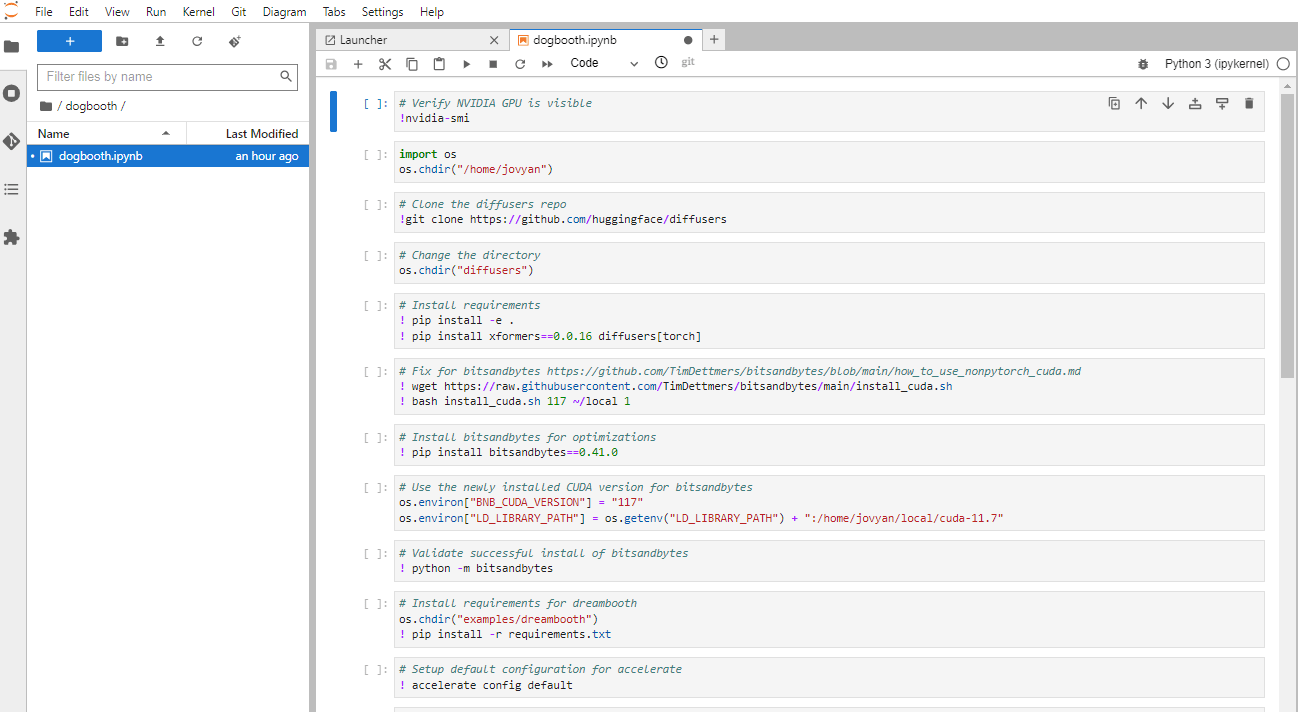Save the notebook with the disk icon
Image resolution: width=1298 pixels, height=712 pixels.
point(331,63)
